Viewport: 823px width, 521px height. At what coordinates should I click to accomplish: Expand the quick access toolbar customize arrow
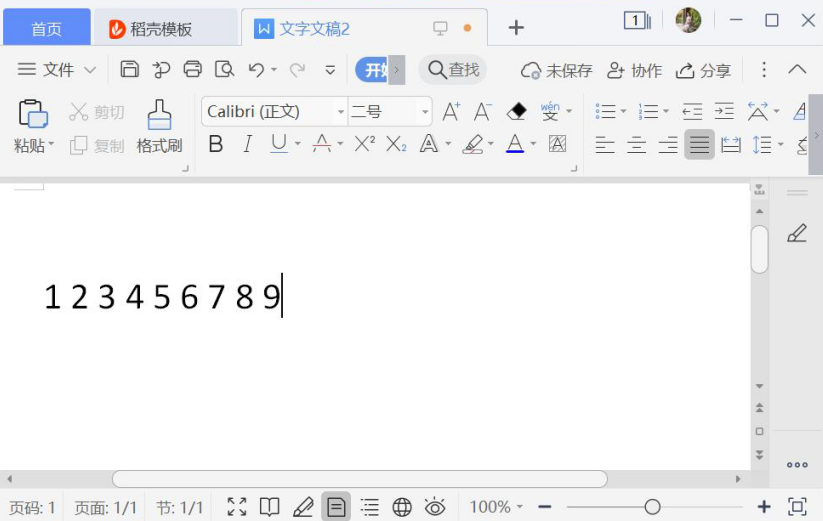pos(330,70)
